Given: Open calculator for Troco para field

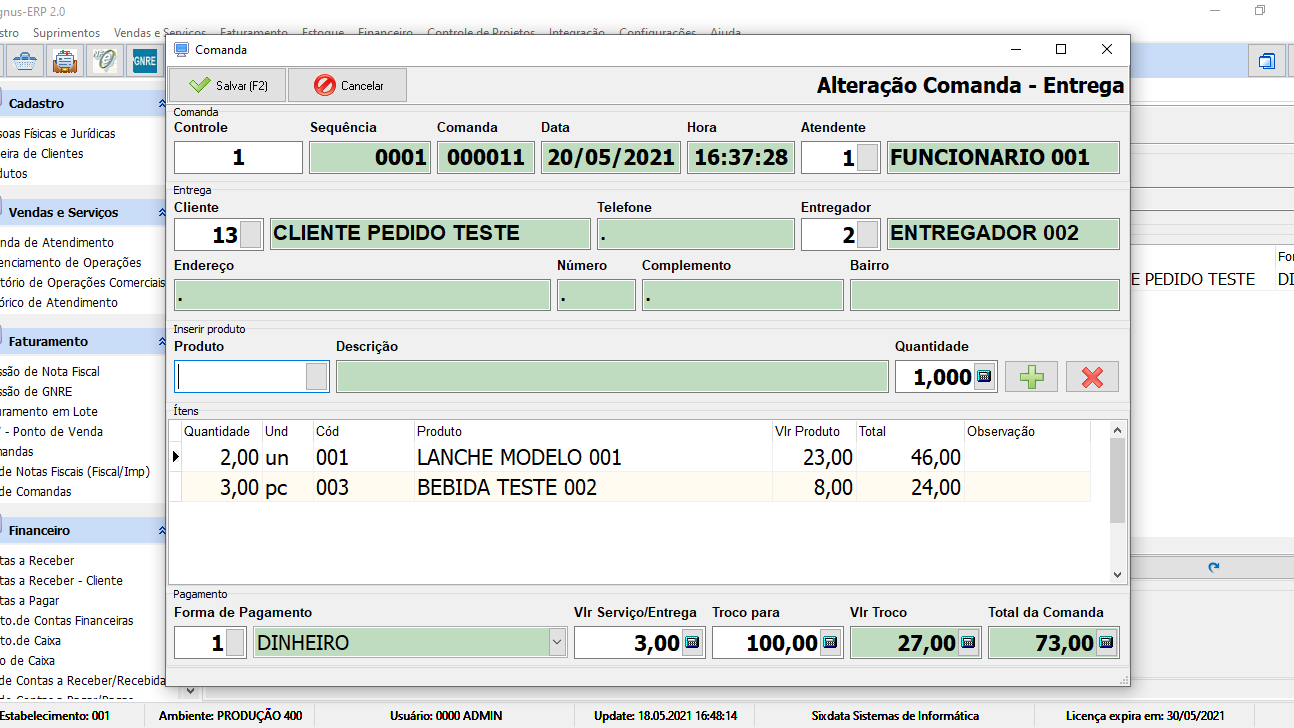Looking at the screenshot, I should (x=830, y=643).
